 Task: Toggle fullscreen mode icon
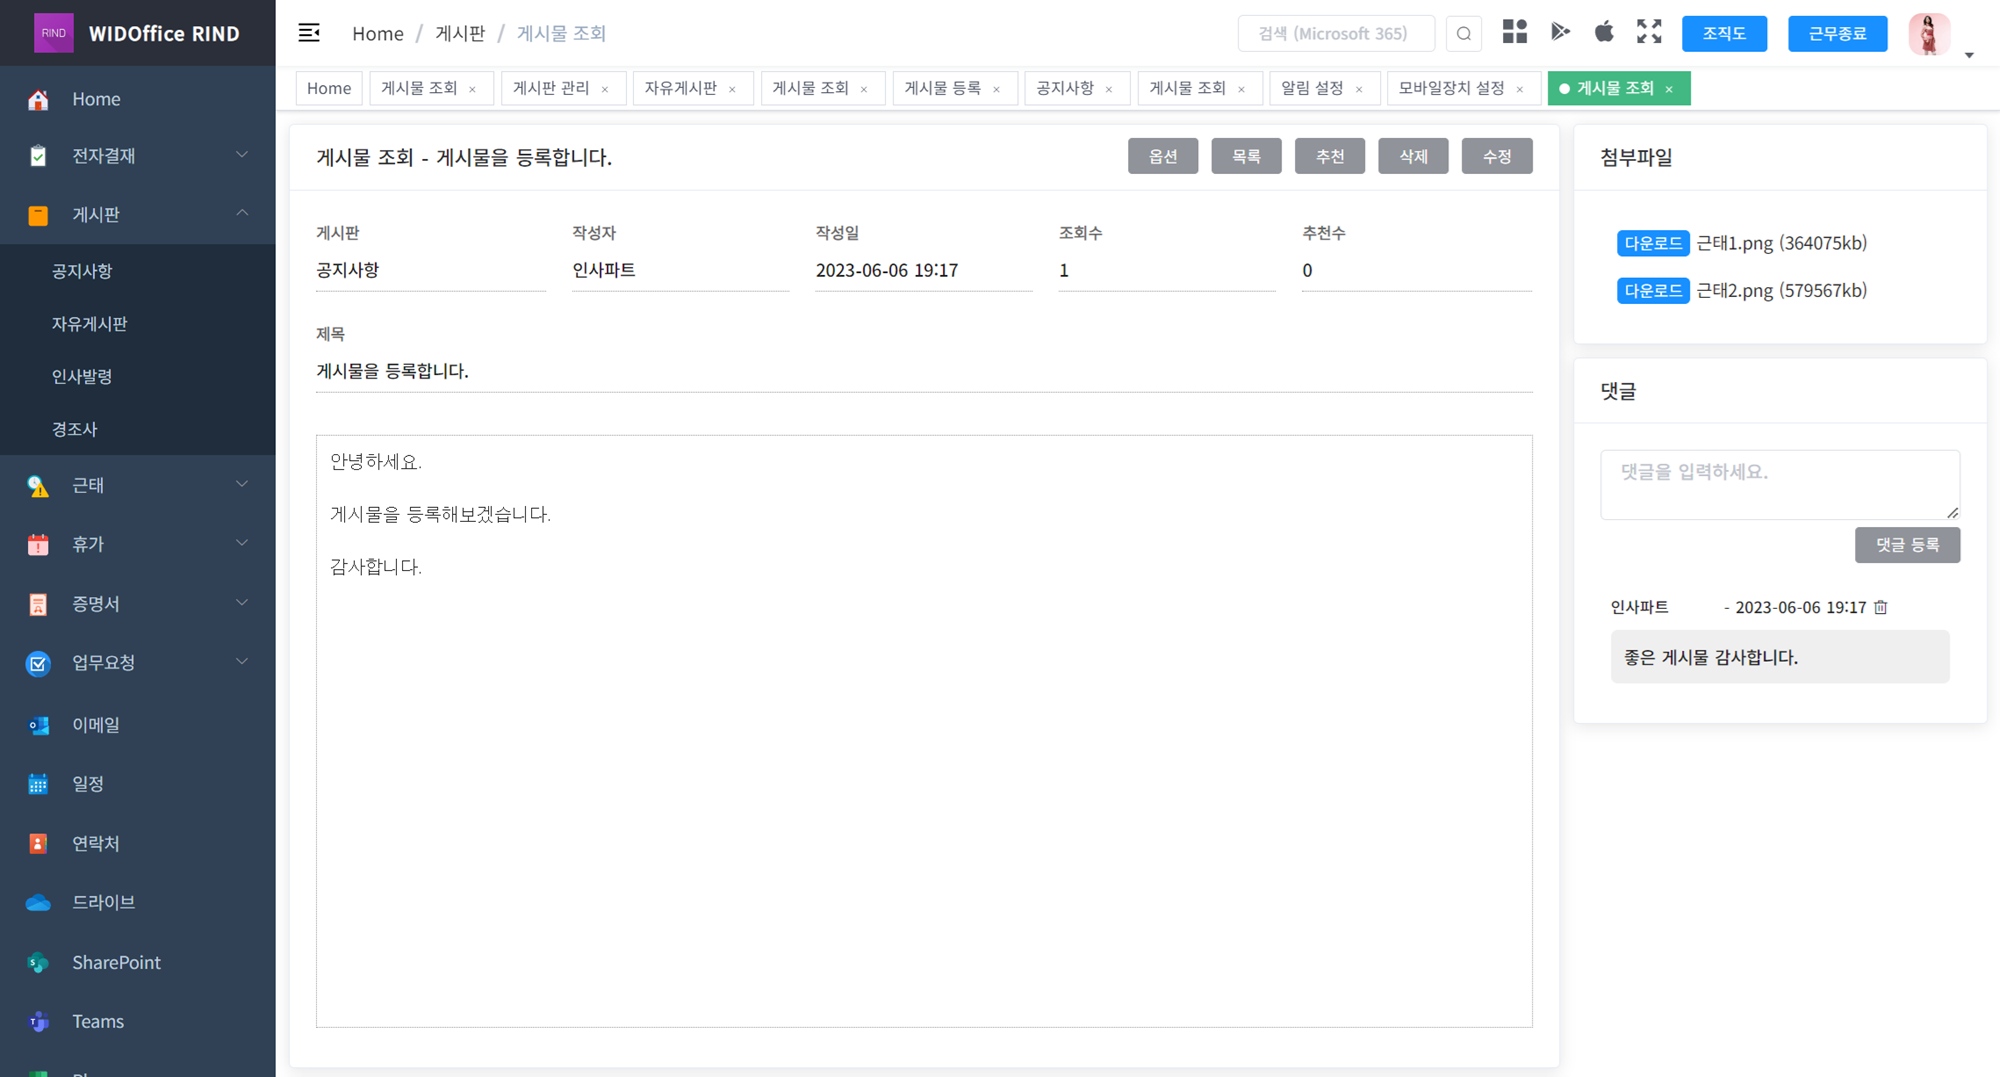tap(1649, 32)
